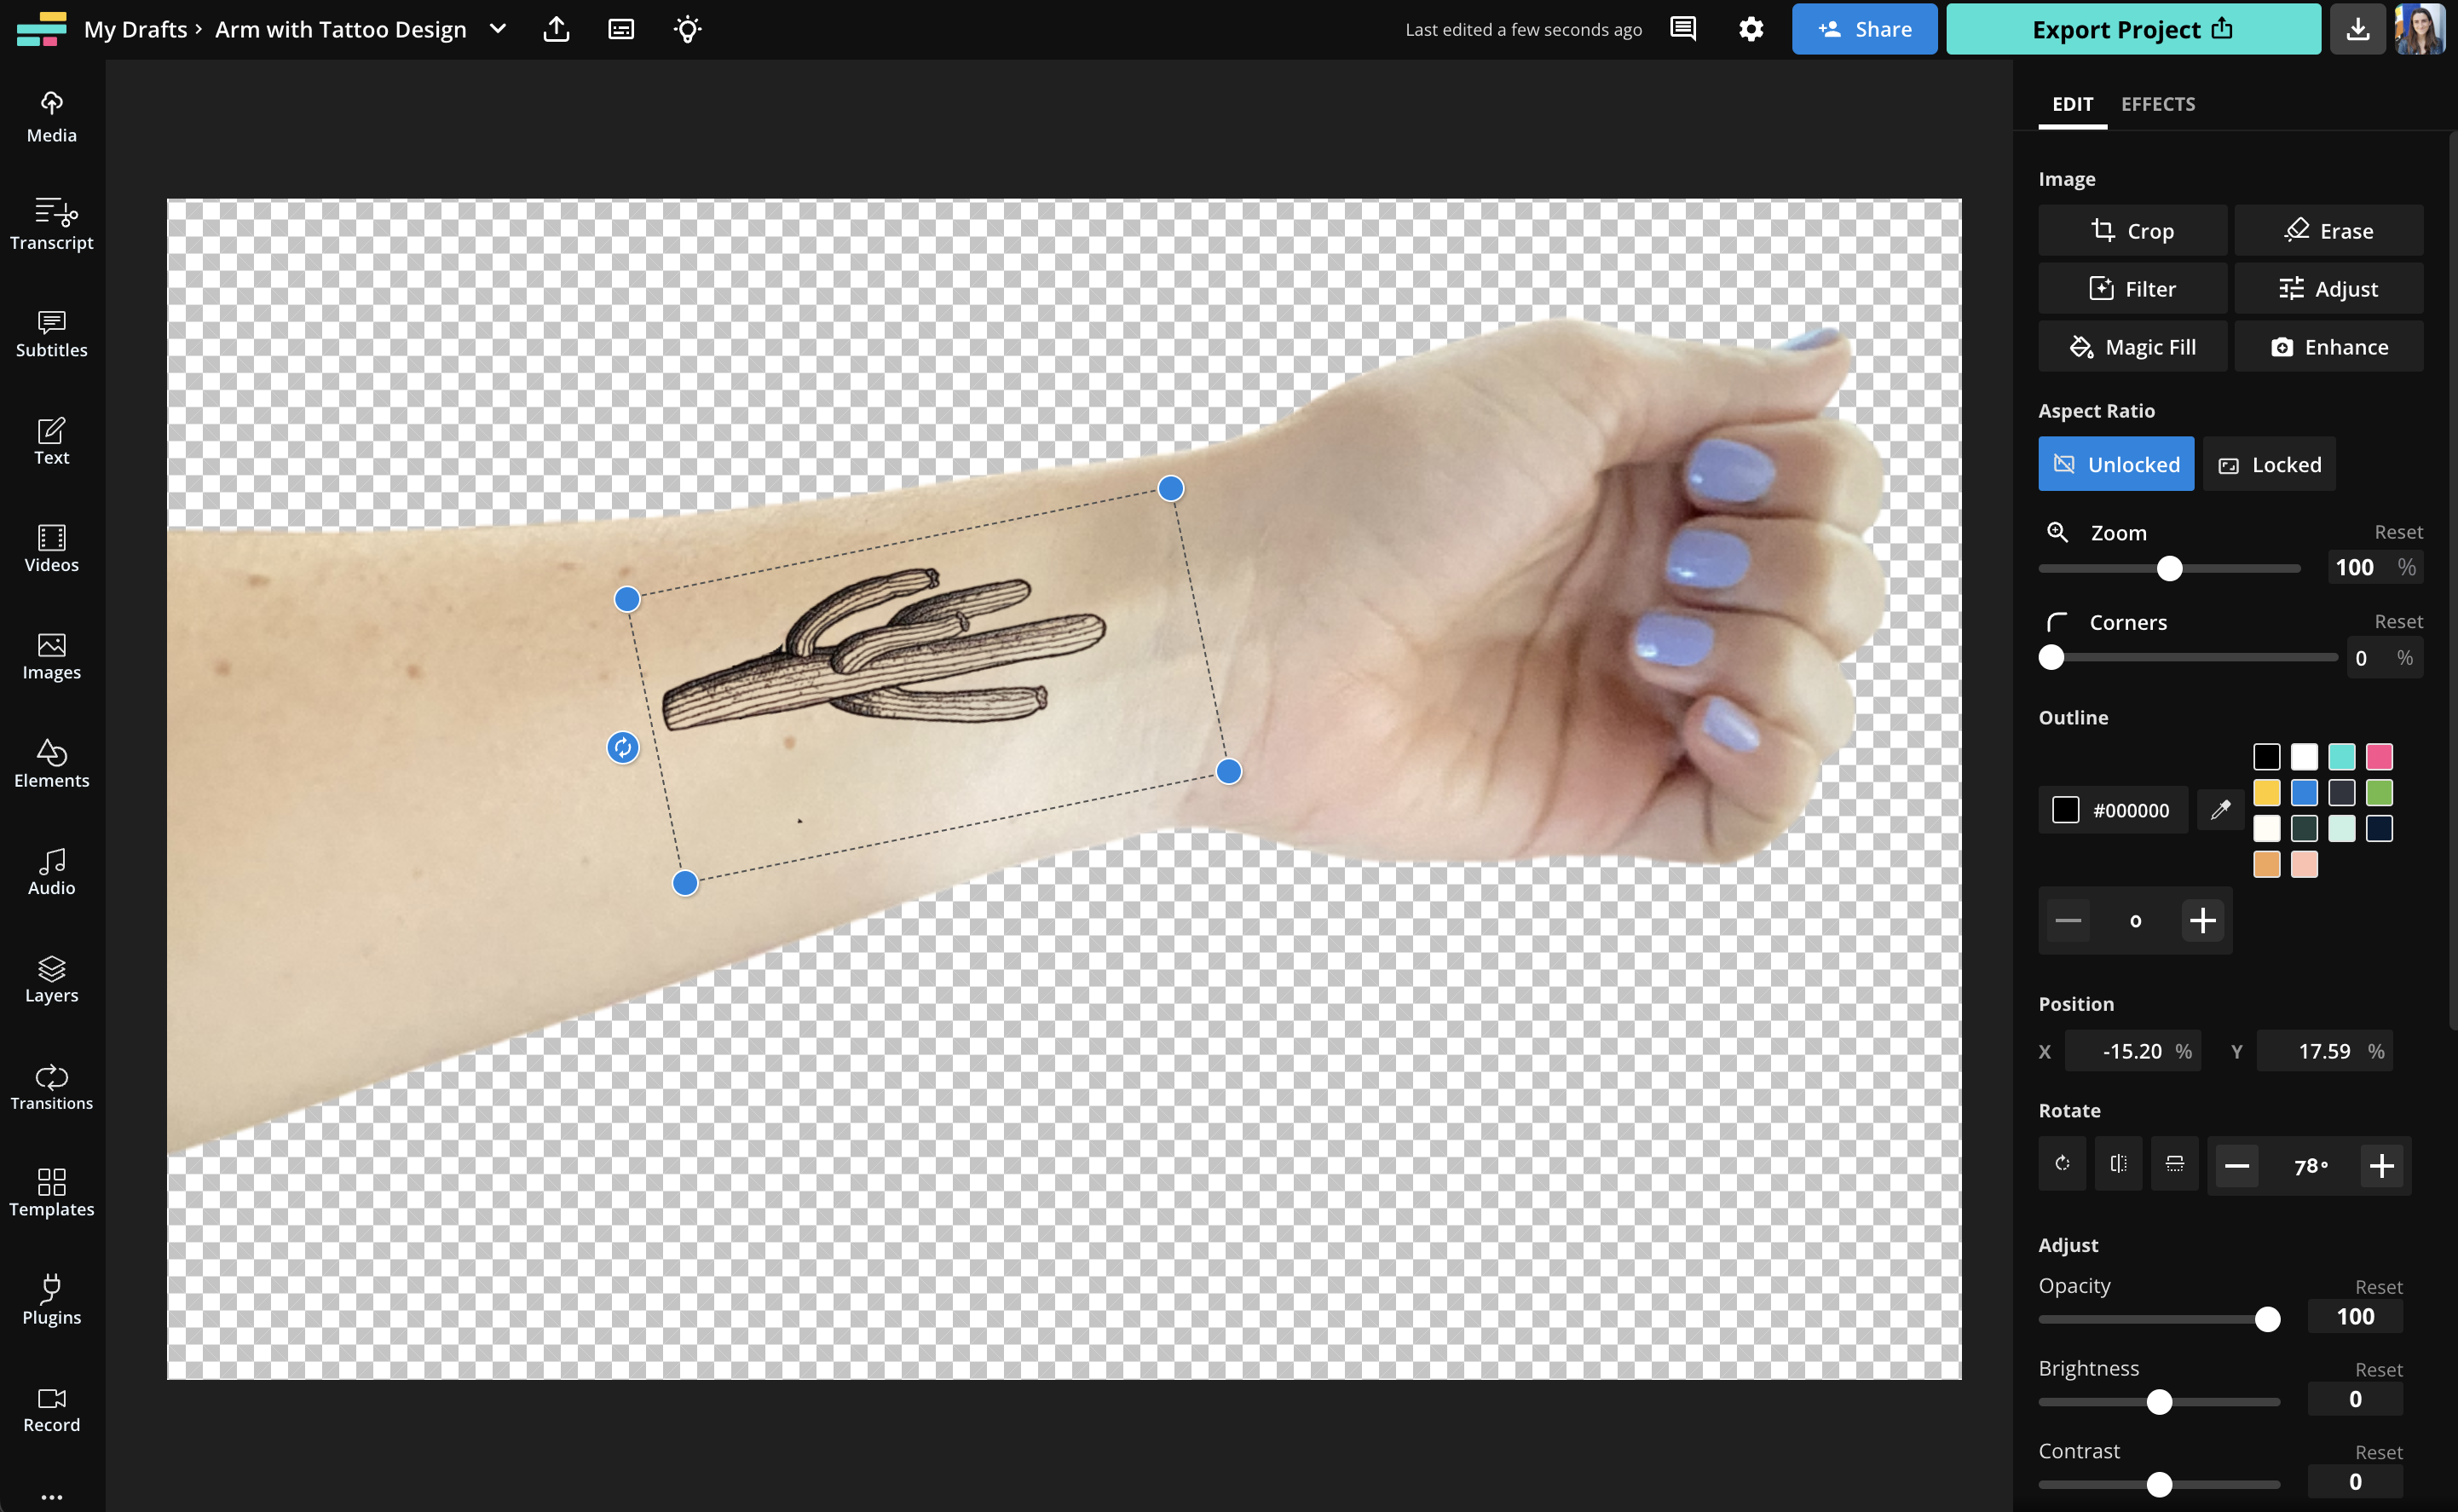
Task: Open the Media panel
Action: click(x=50, y=115)
